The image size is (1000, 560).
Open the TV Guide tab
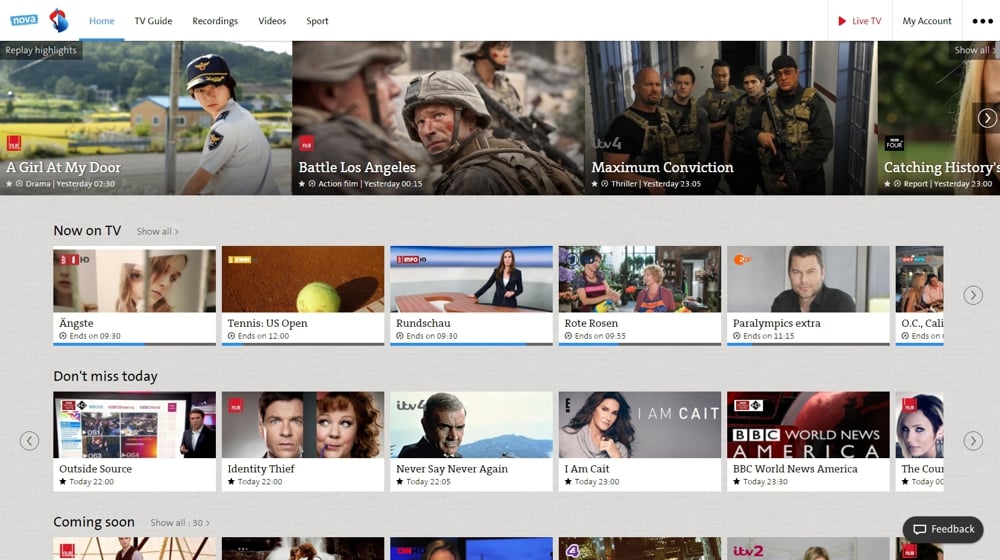pos(153,21)
